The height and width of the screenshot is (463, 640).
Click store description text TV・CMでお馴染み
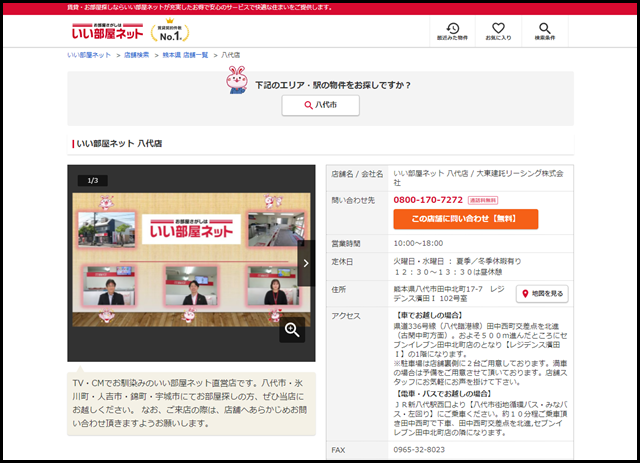(190, 403)
